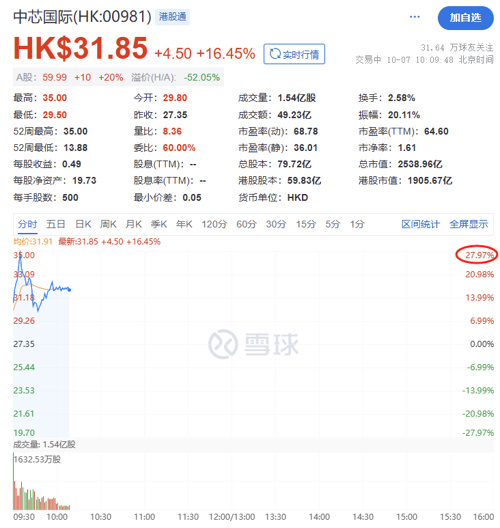Choose the 30分 interval tab
Screen dimensions: 500x528
pos(276,224)
